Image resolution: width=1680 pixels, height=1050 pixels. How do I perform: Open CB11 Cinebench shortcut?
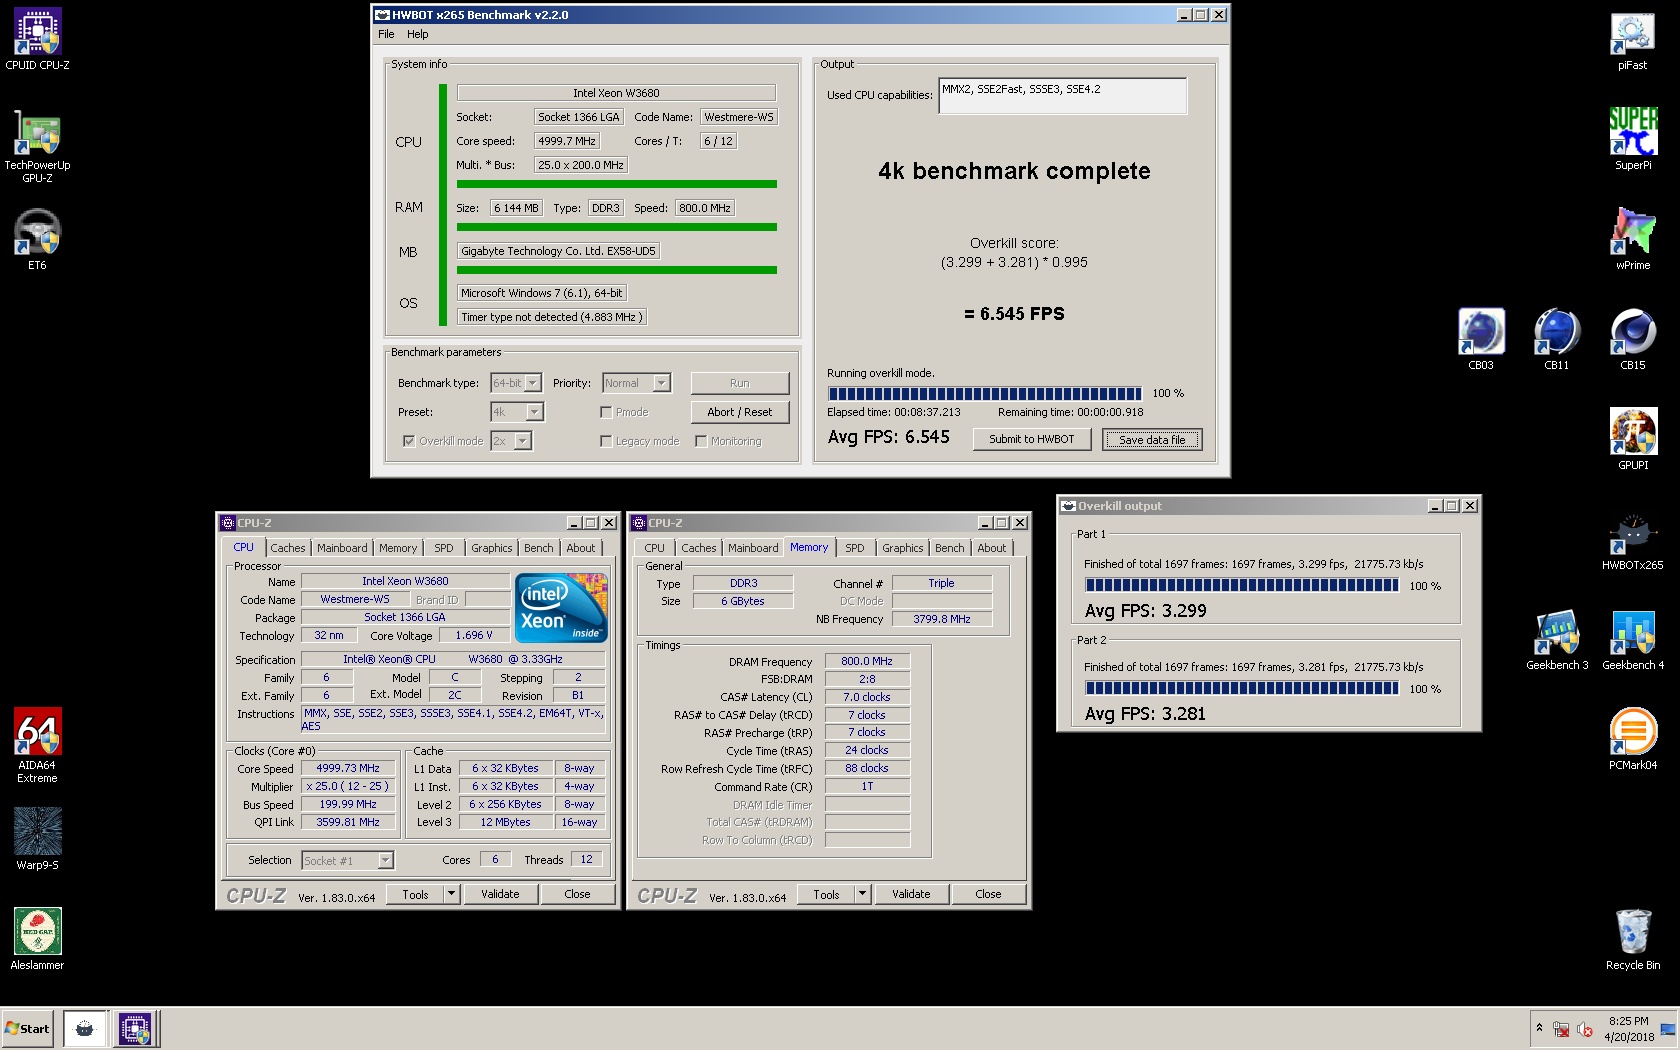coord(1556,340)
